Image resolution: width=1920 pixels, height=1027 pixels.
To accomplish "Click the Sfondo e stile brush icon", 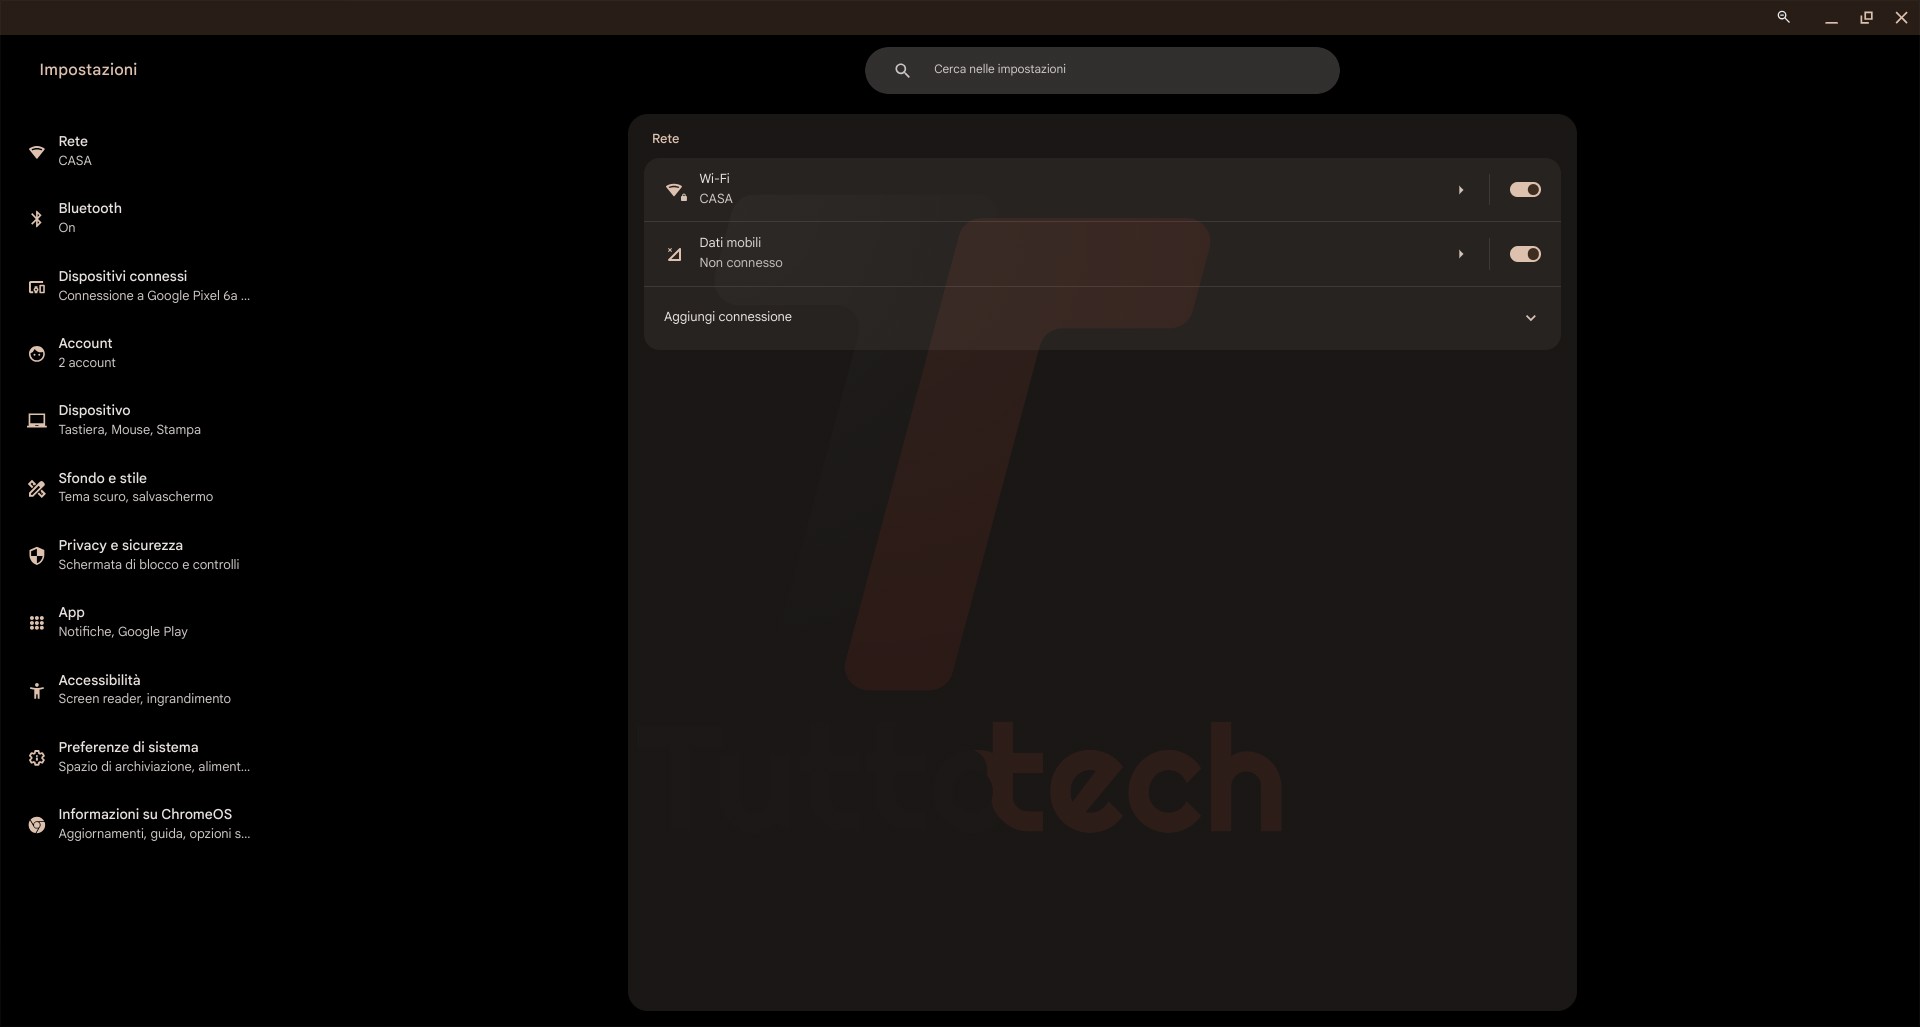I will tap(37, 488).
